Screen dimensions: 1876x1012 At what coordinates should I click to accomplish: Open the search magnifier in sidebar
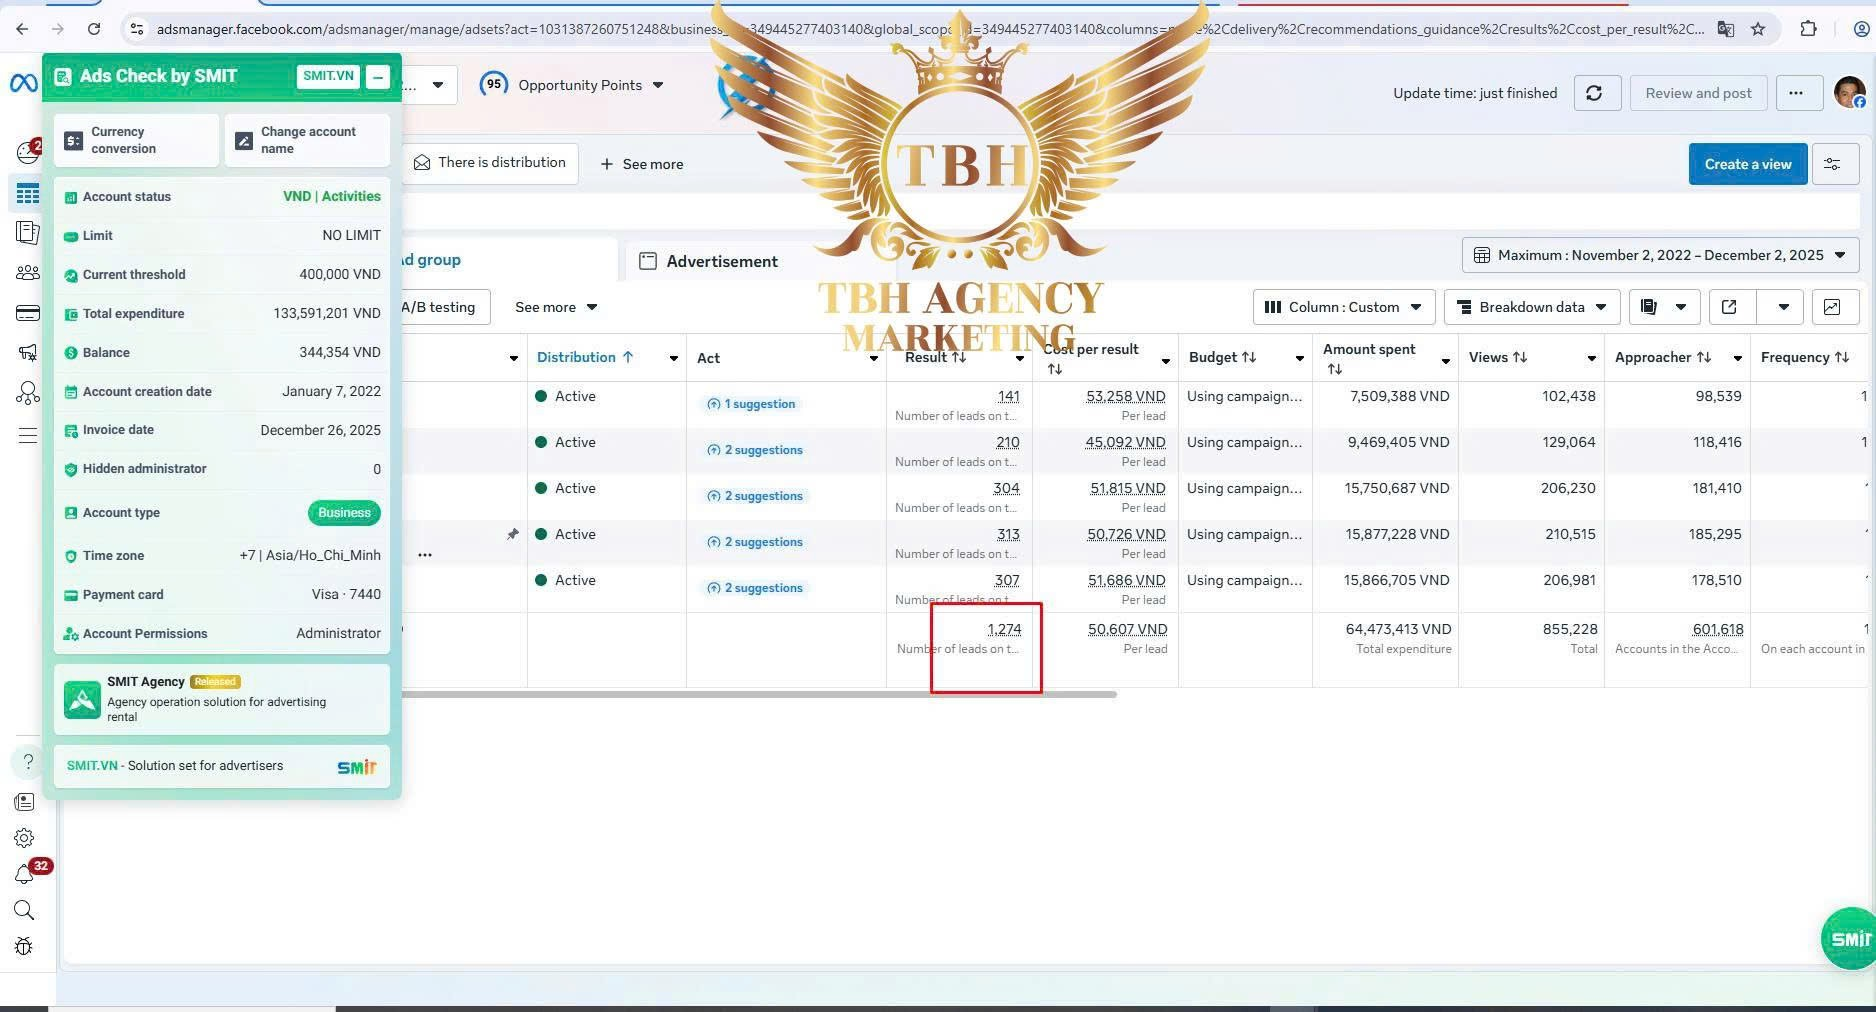click(x=24, y=910)
